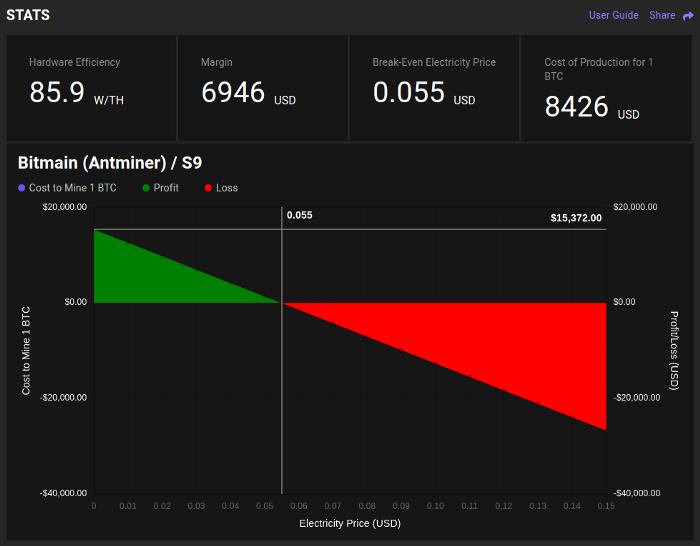Click the Share link text
The height and width of the screenshot is (546, 700).
click(662, 15)
